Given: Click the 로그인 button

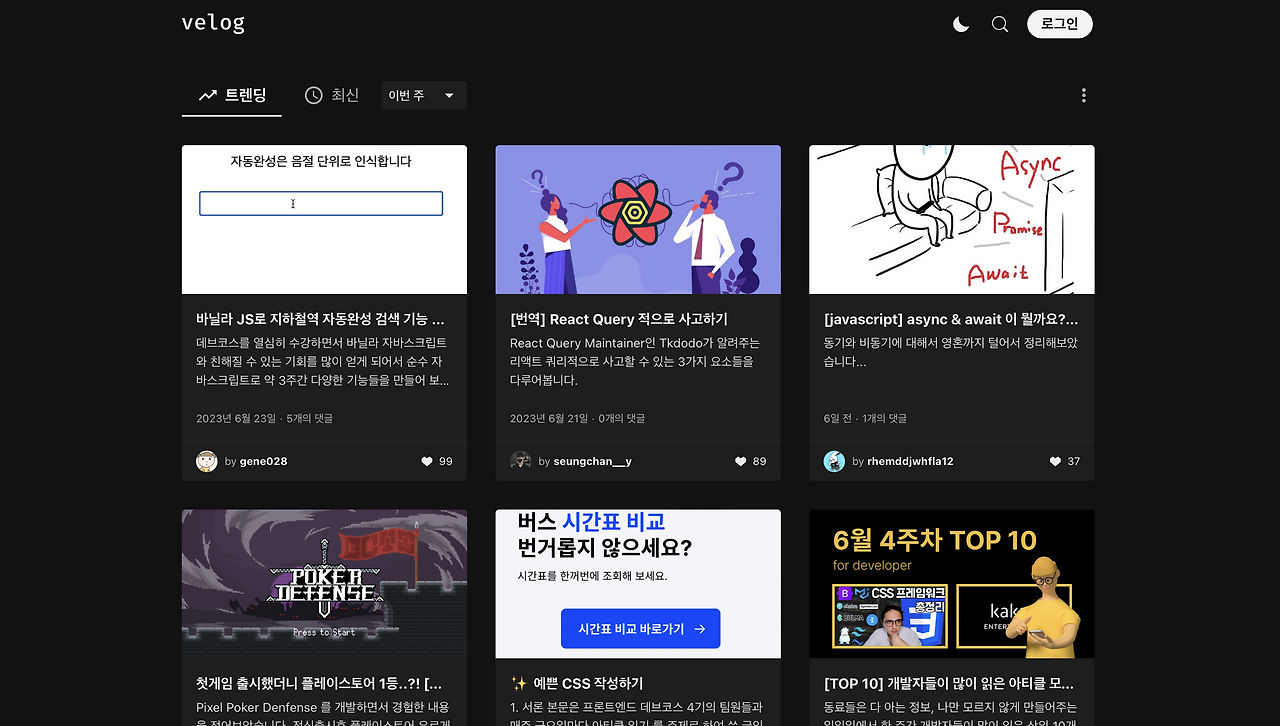Looking at the screenshot, I should tap(1059, 23).
